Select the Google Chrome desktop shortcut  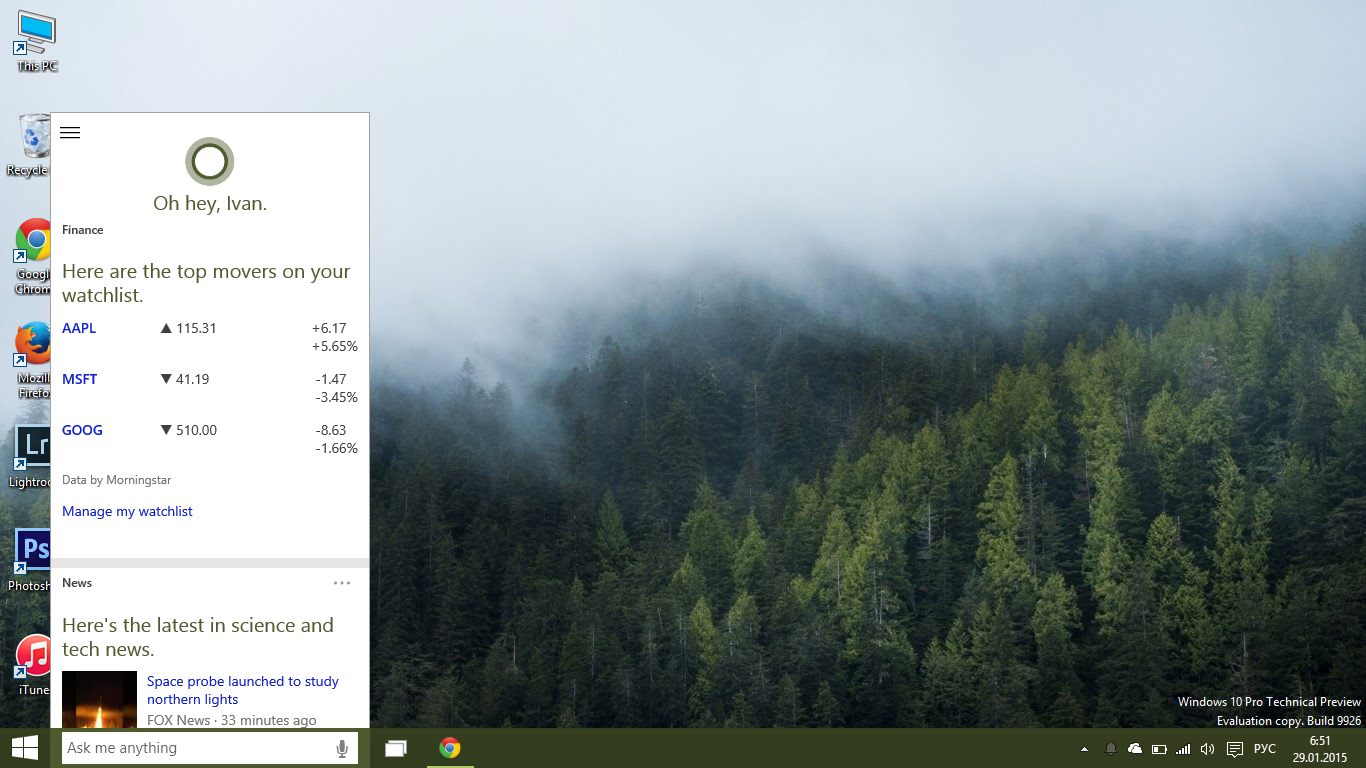[x=31, y=257]
